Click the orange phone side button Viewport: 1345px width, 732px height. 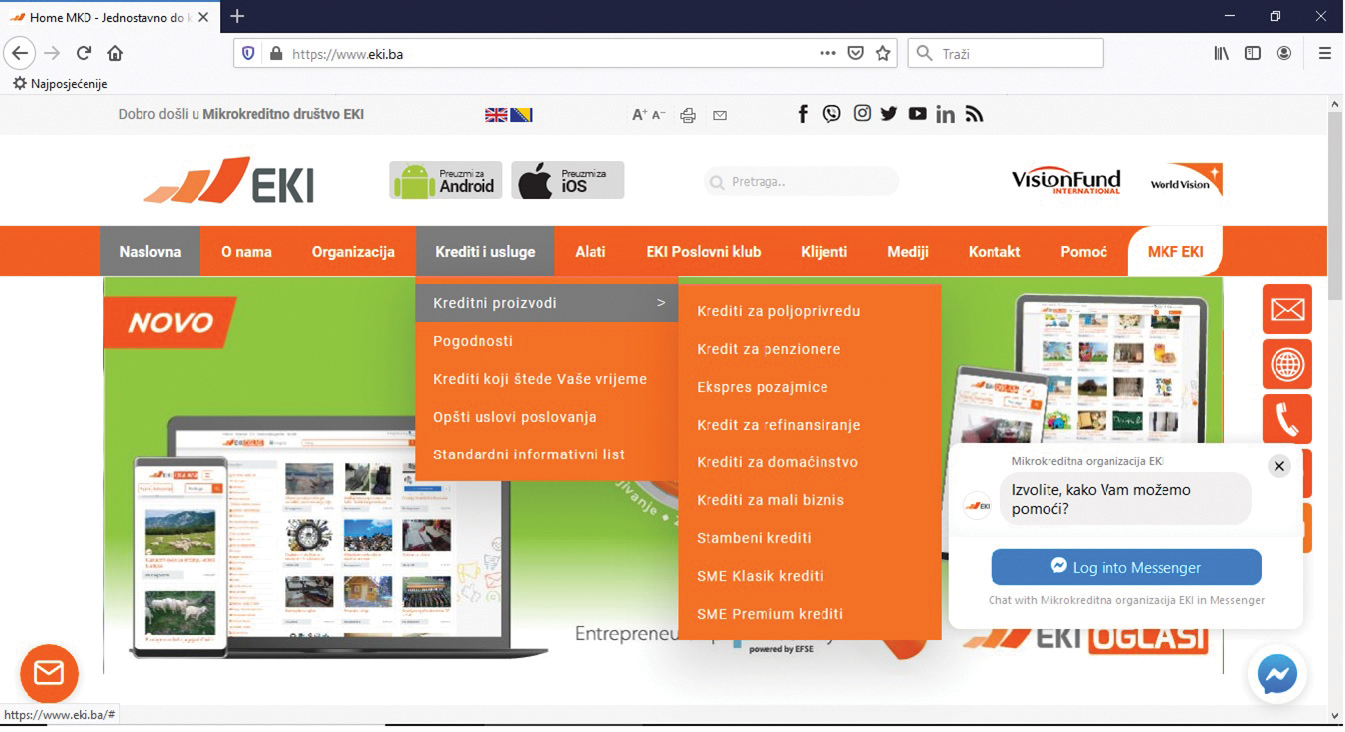click(x=1287, y=419)
